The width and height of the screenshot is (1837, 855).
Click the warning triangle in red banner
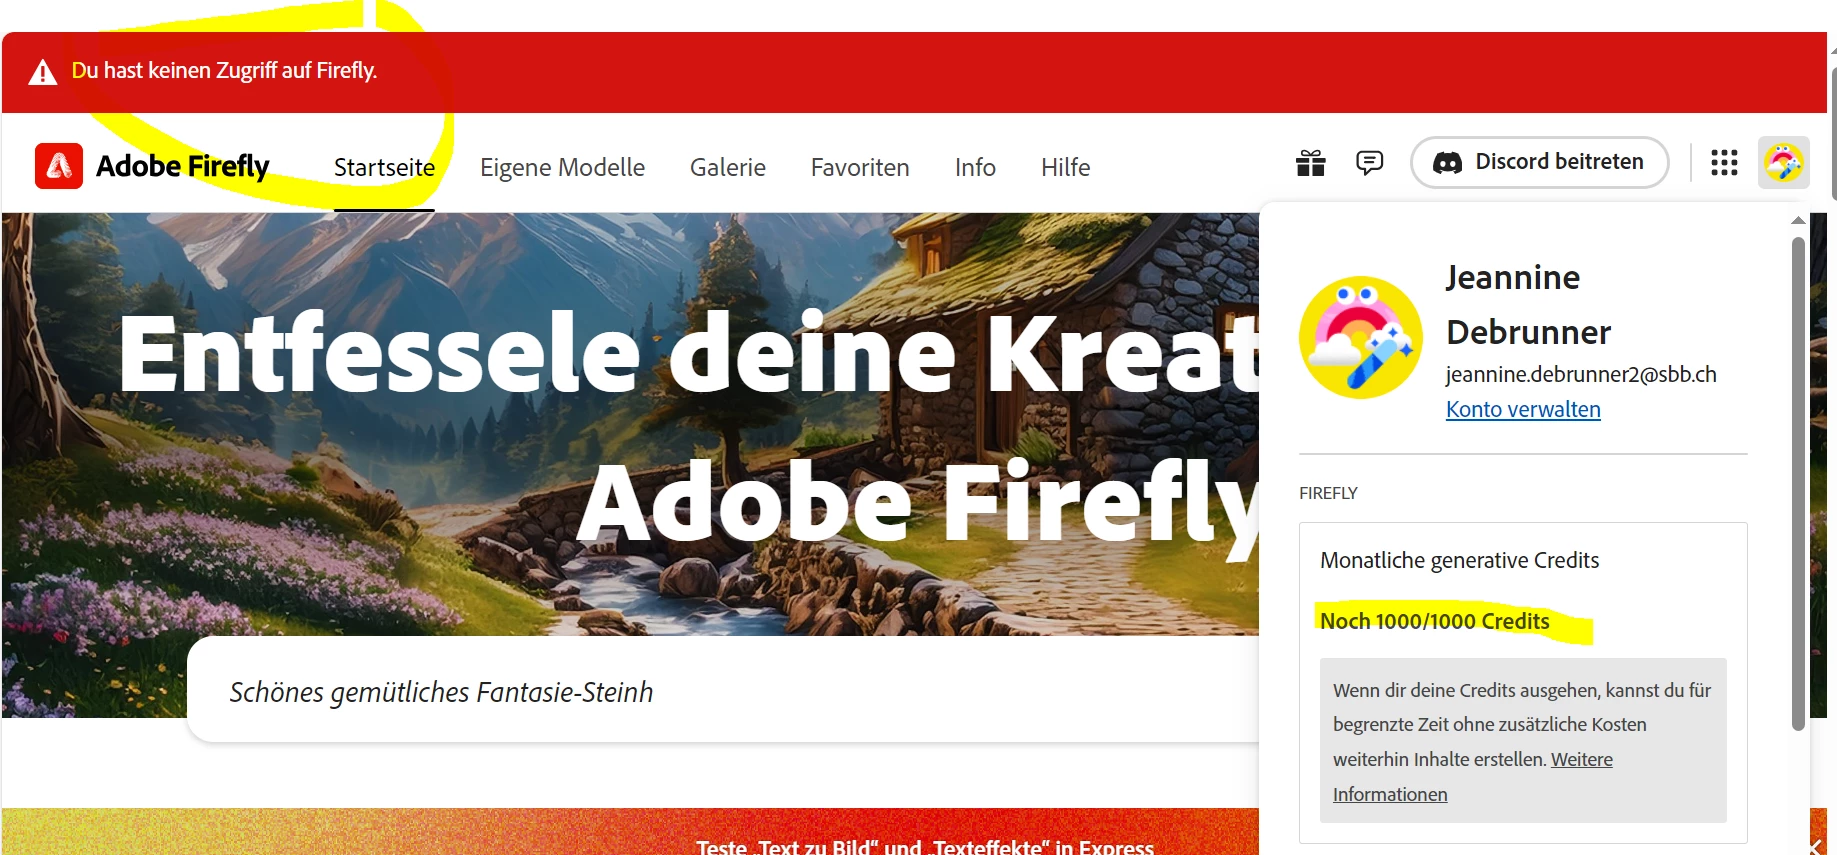[42, 72]
